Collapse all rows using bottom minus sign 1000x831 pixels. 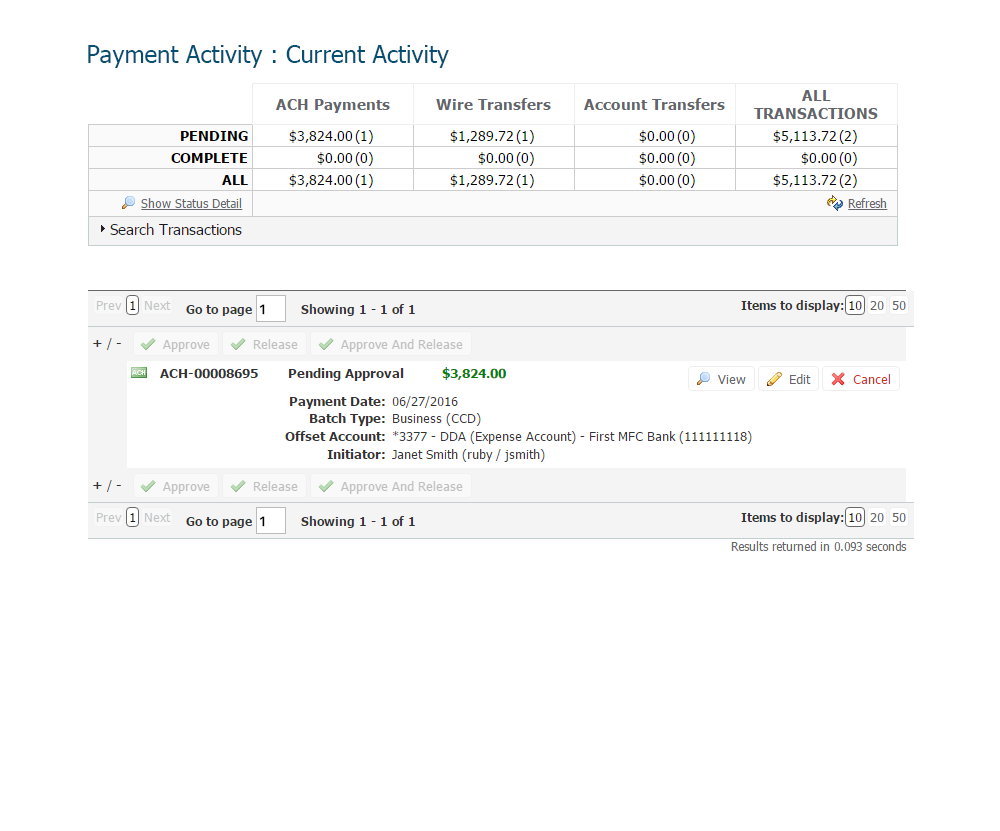point(118,485)
